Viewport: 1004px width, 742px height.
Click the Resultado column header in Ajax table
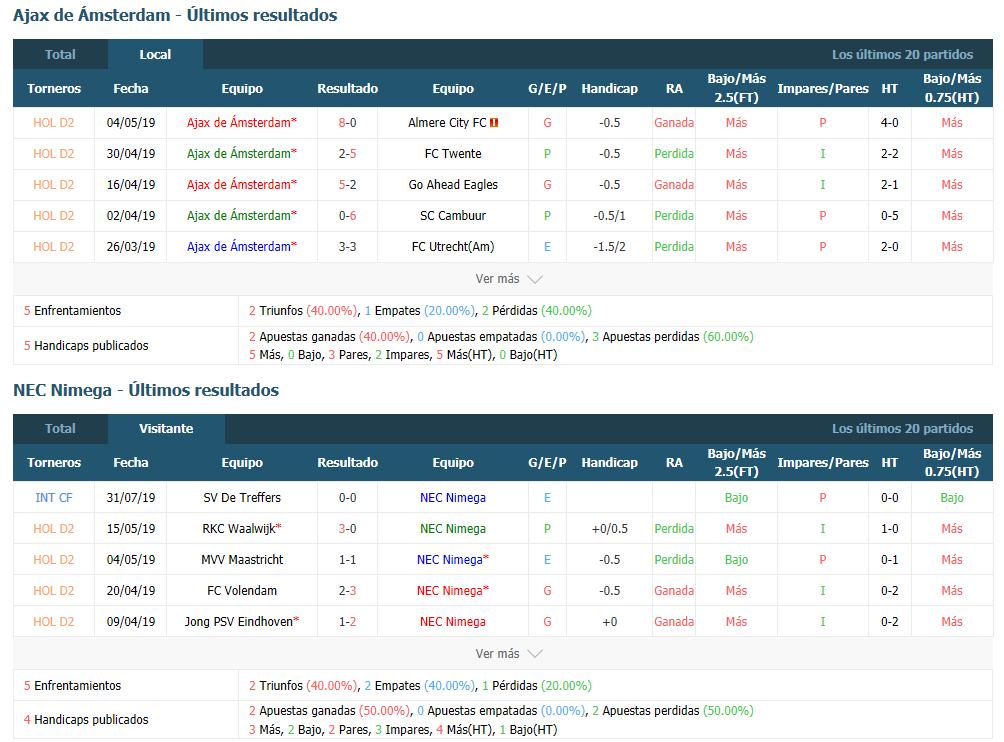(348, 88)
